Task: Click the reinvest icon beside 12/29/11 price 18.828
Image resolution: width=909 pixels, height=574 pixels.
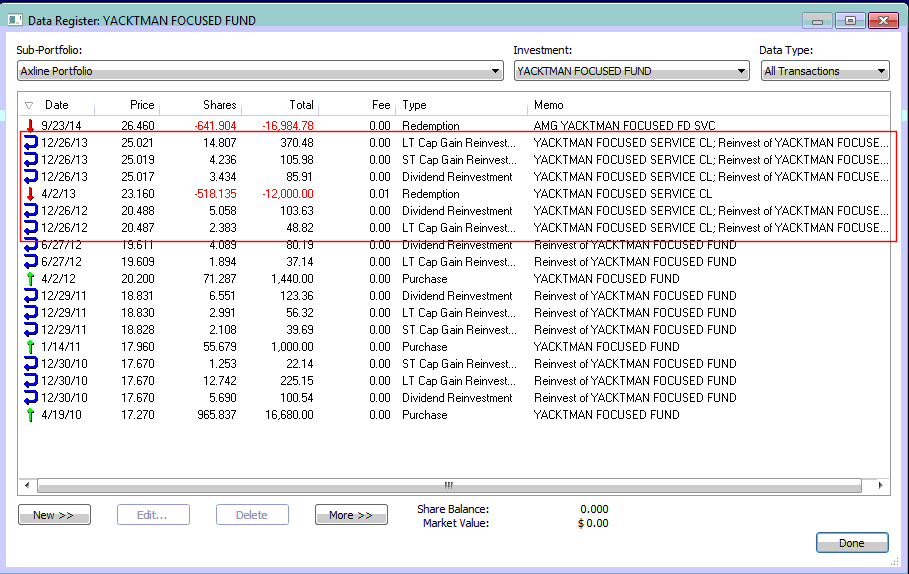Action: pos(31,330)
